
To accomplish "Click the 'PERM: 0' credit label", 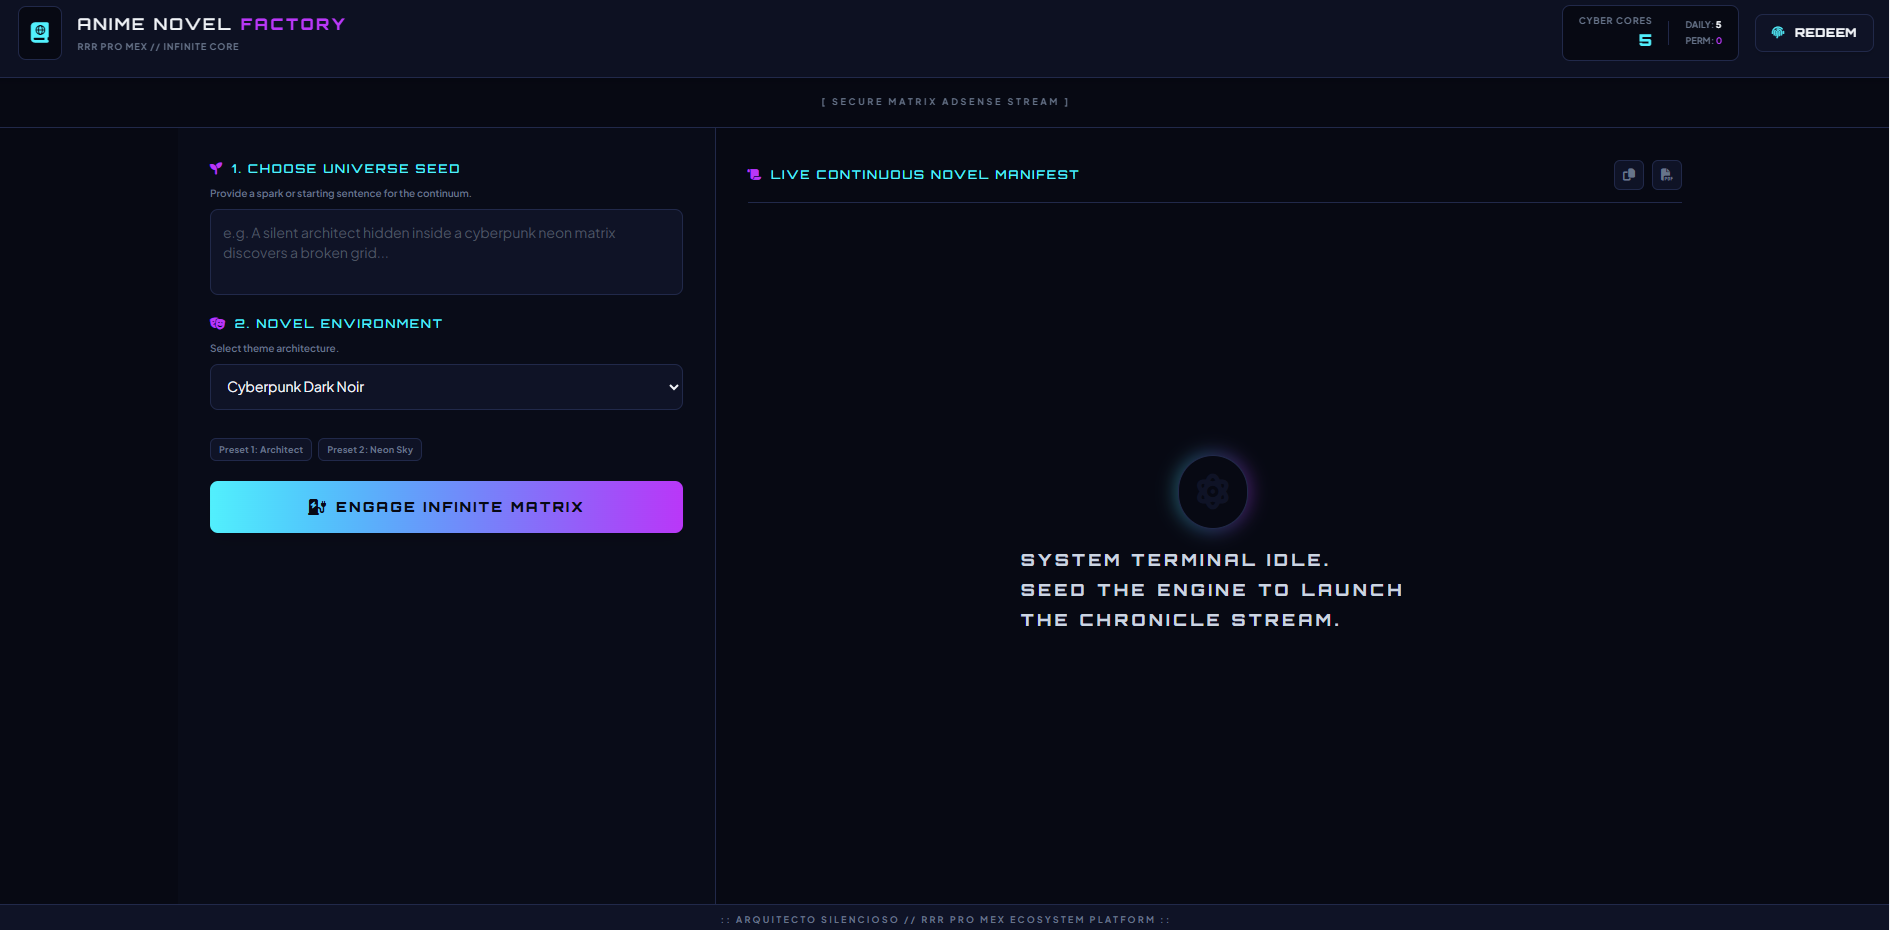I will pos(1703,41).
